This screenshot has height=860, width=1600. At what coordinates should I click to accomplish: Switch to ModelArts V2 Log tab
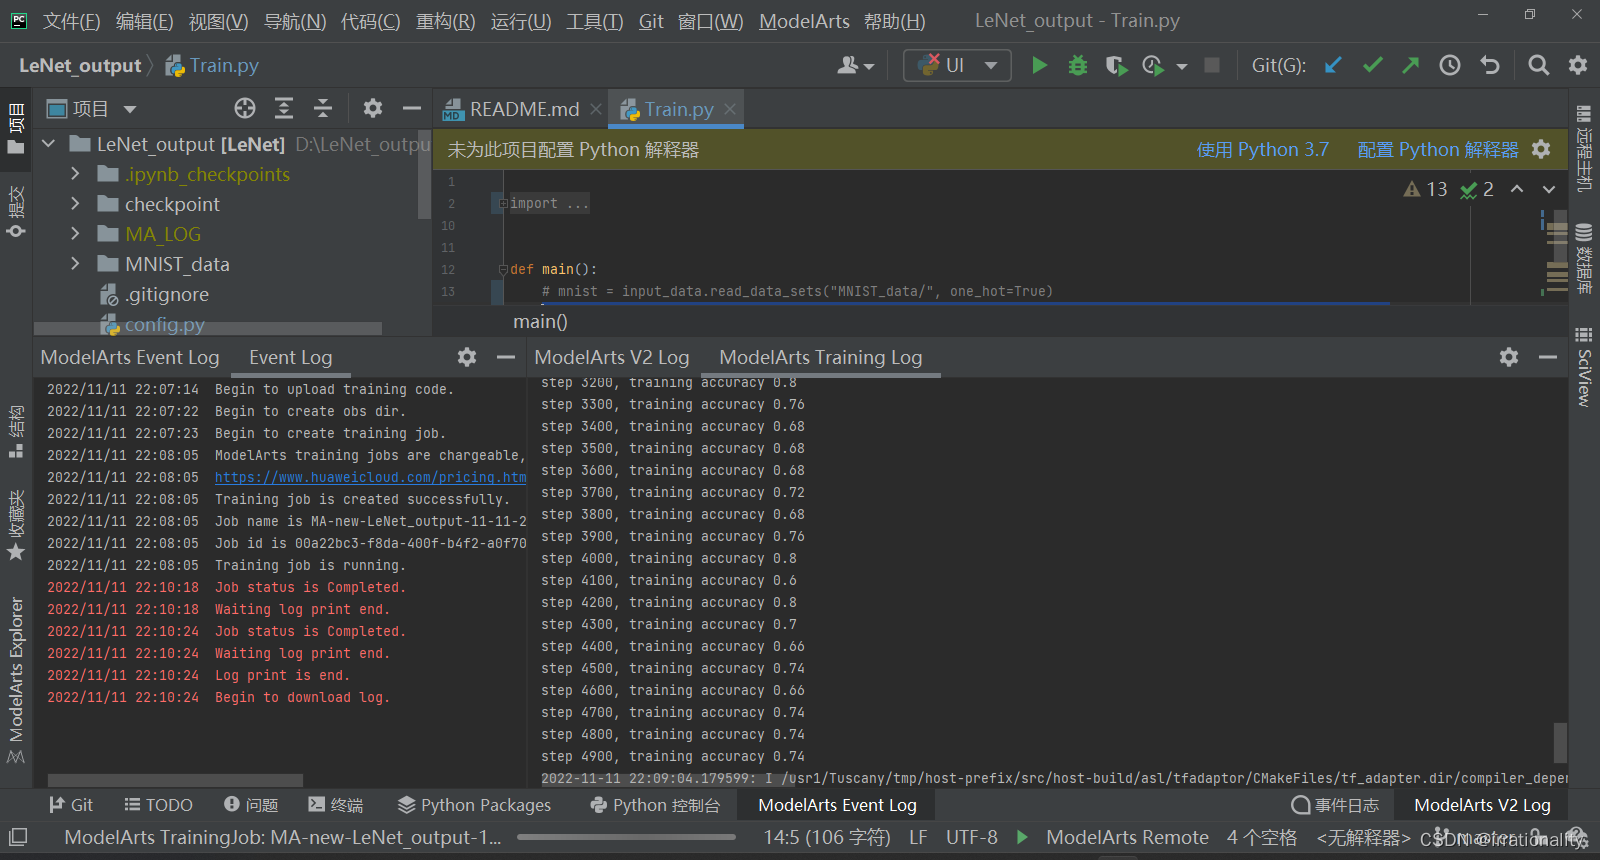pos(612,357)
